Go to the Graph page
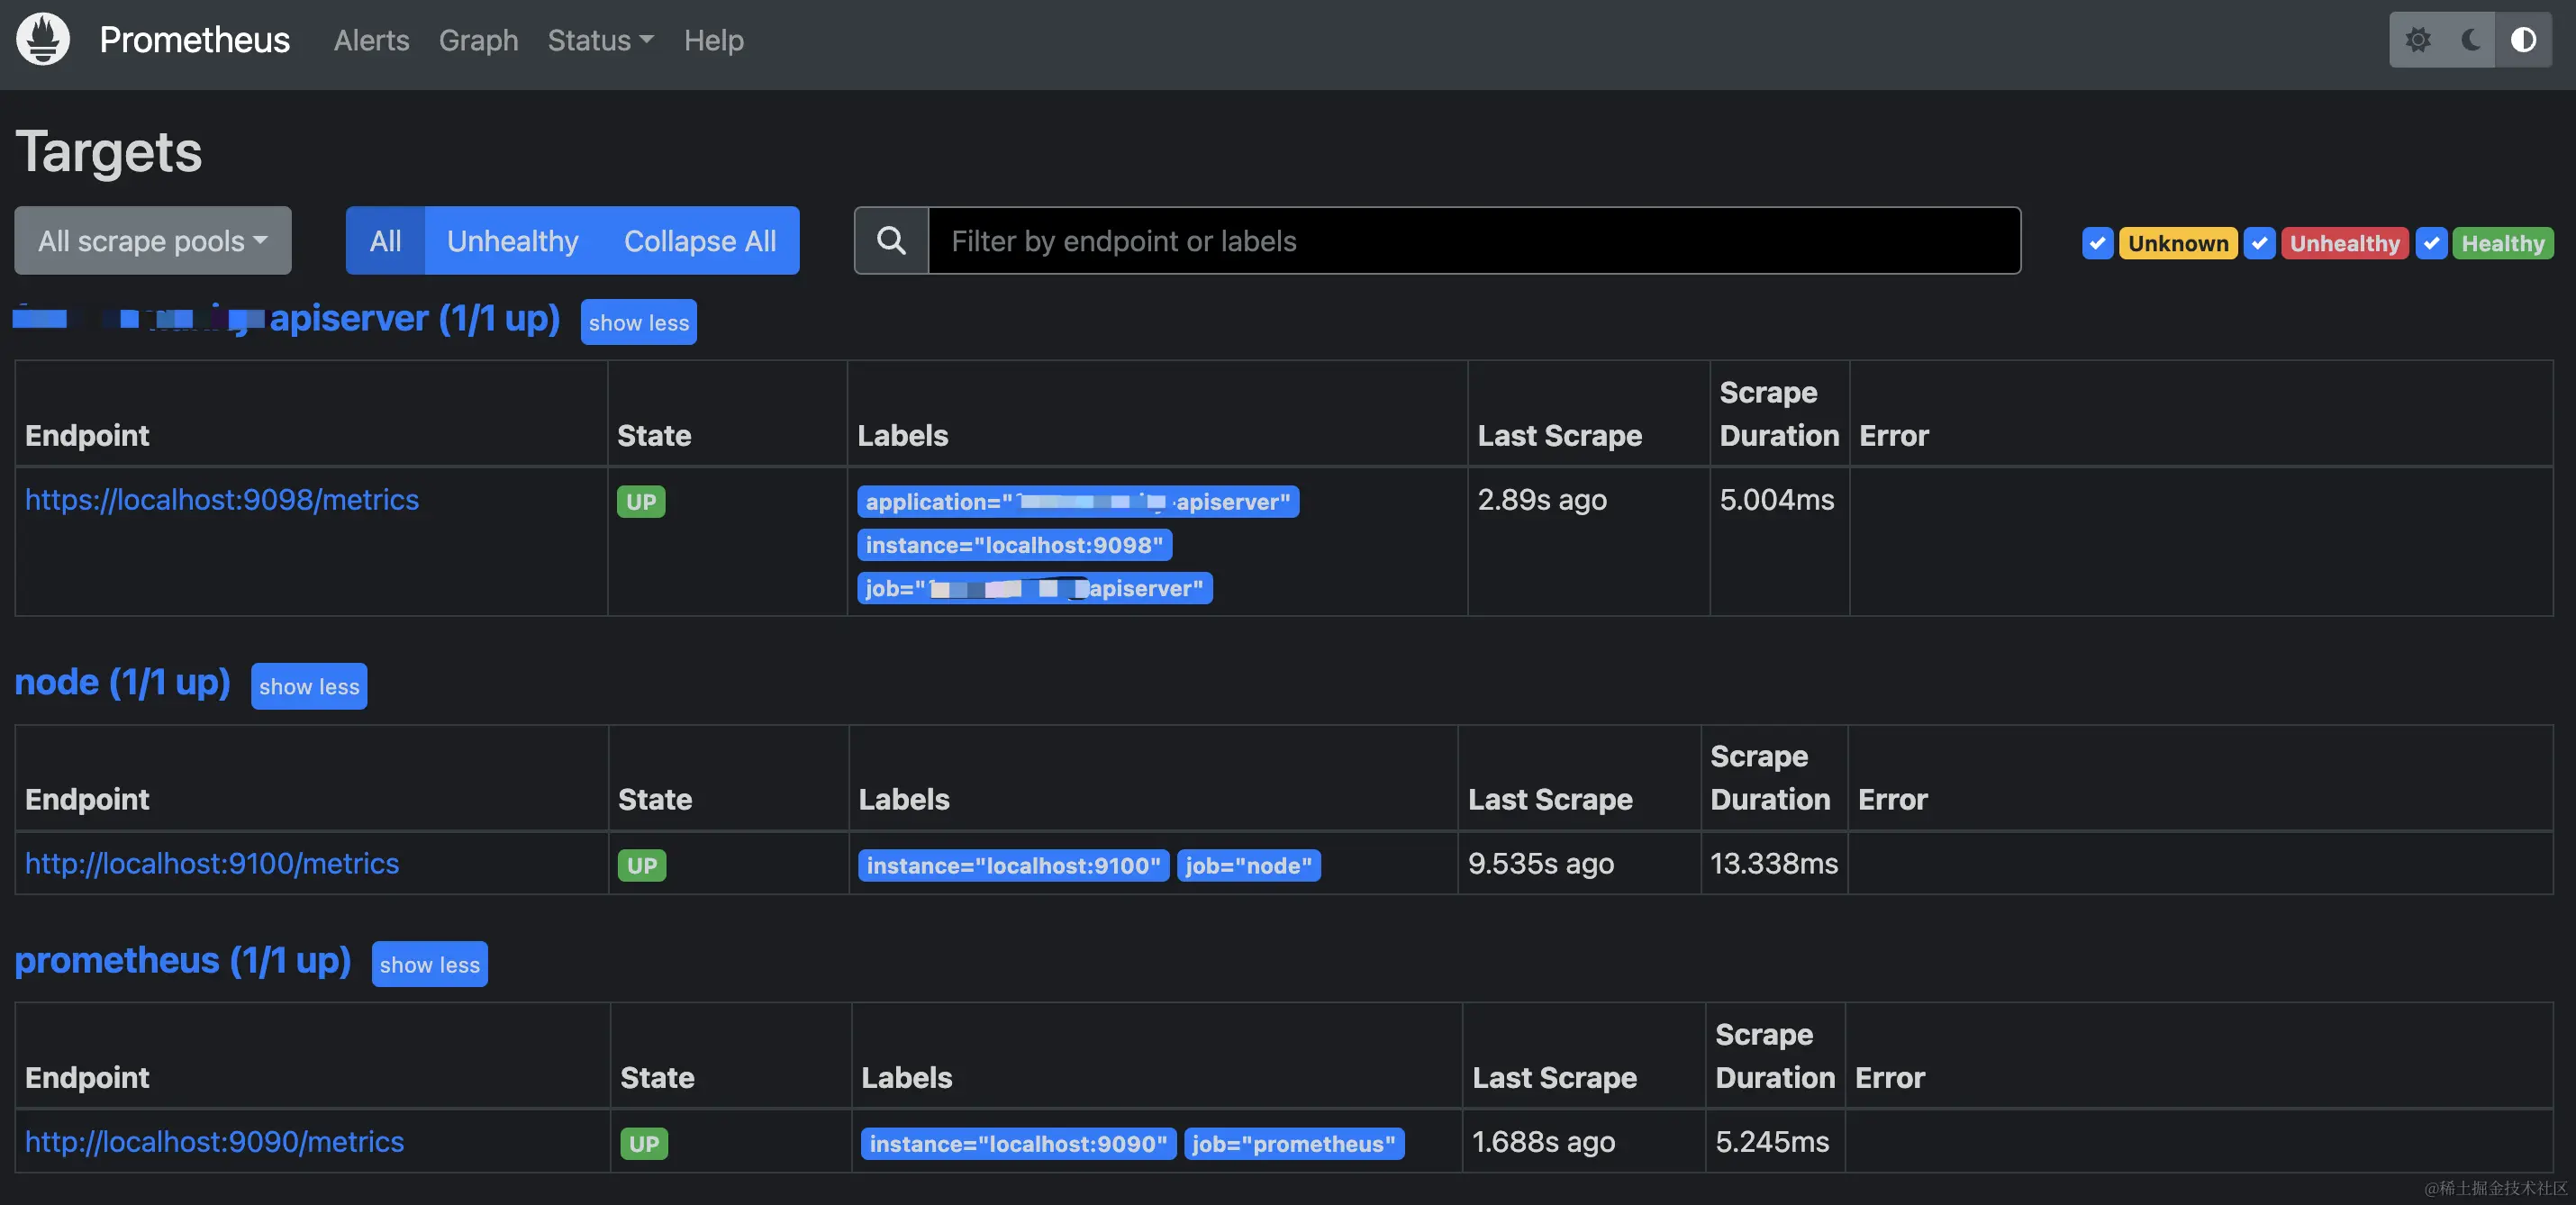Image resolution: width=2576 pixels, height=1205 pixels. click(478, 40)
